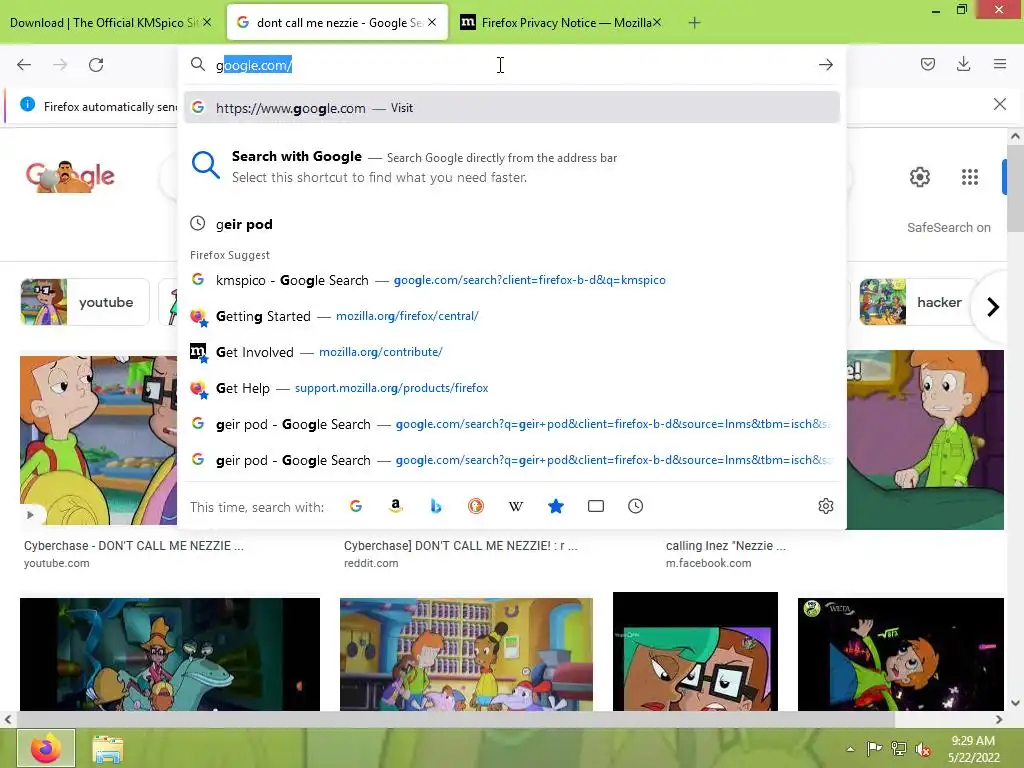Search this time with DuckDuckGo

(x=475, y=506)
